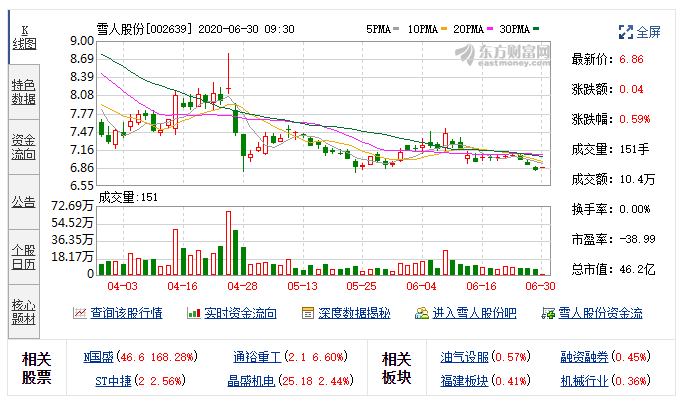Click the 成交量:151 label above the volume chart
This screenshot has width=688, height=405.
click(x=128, y=197)
